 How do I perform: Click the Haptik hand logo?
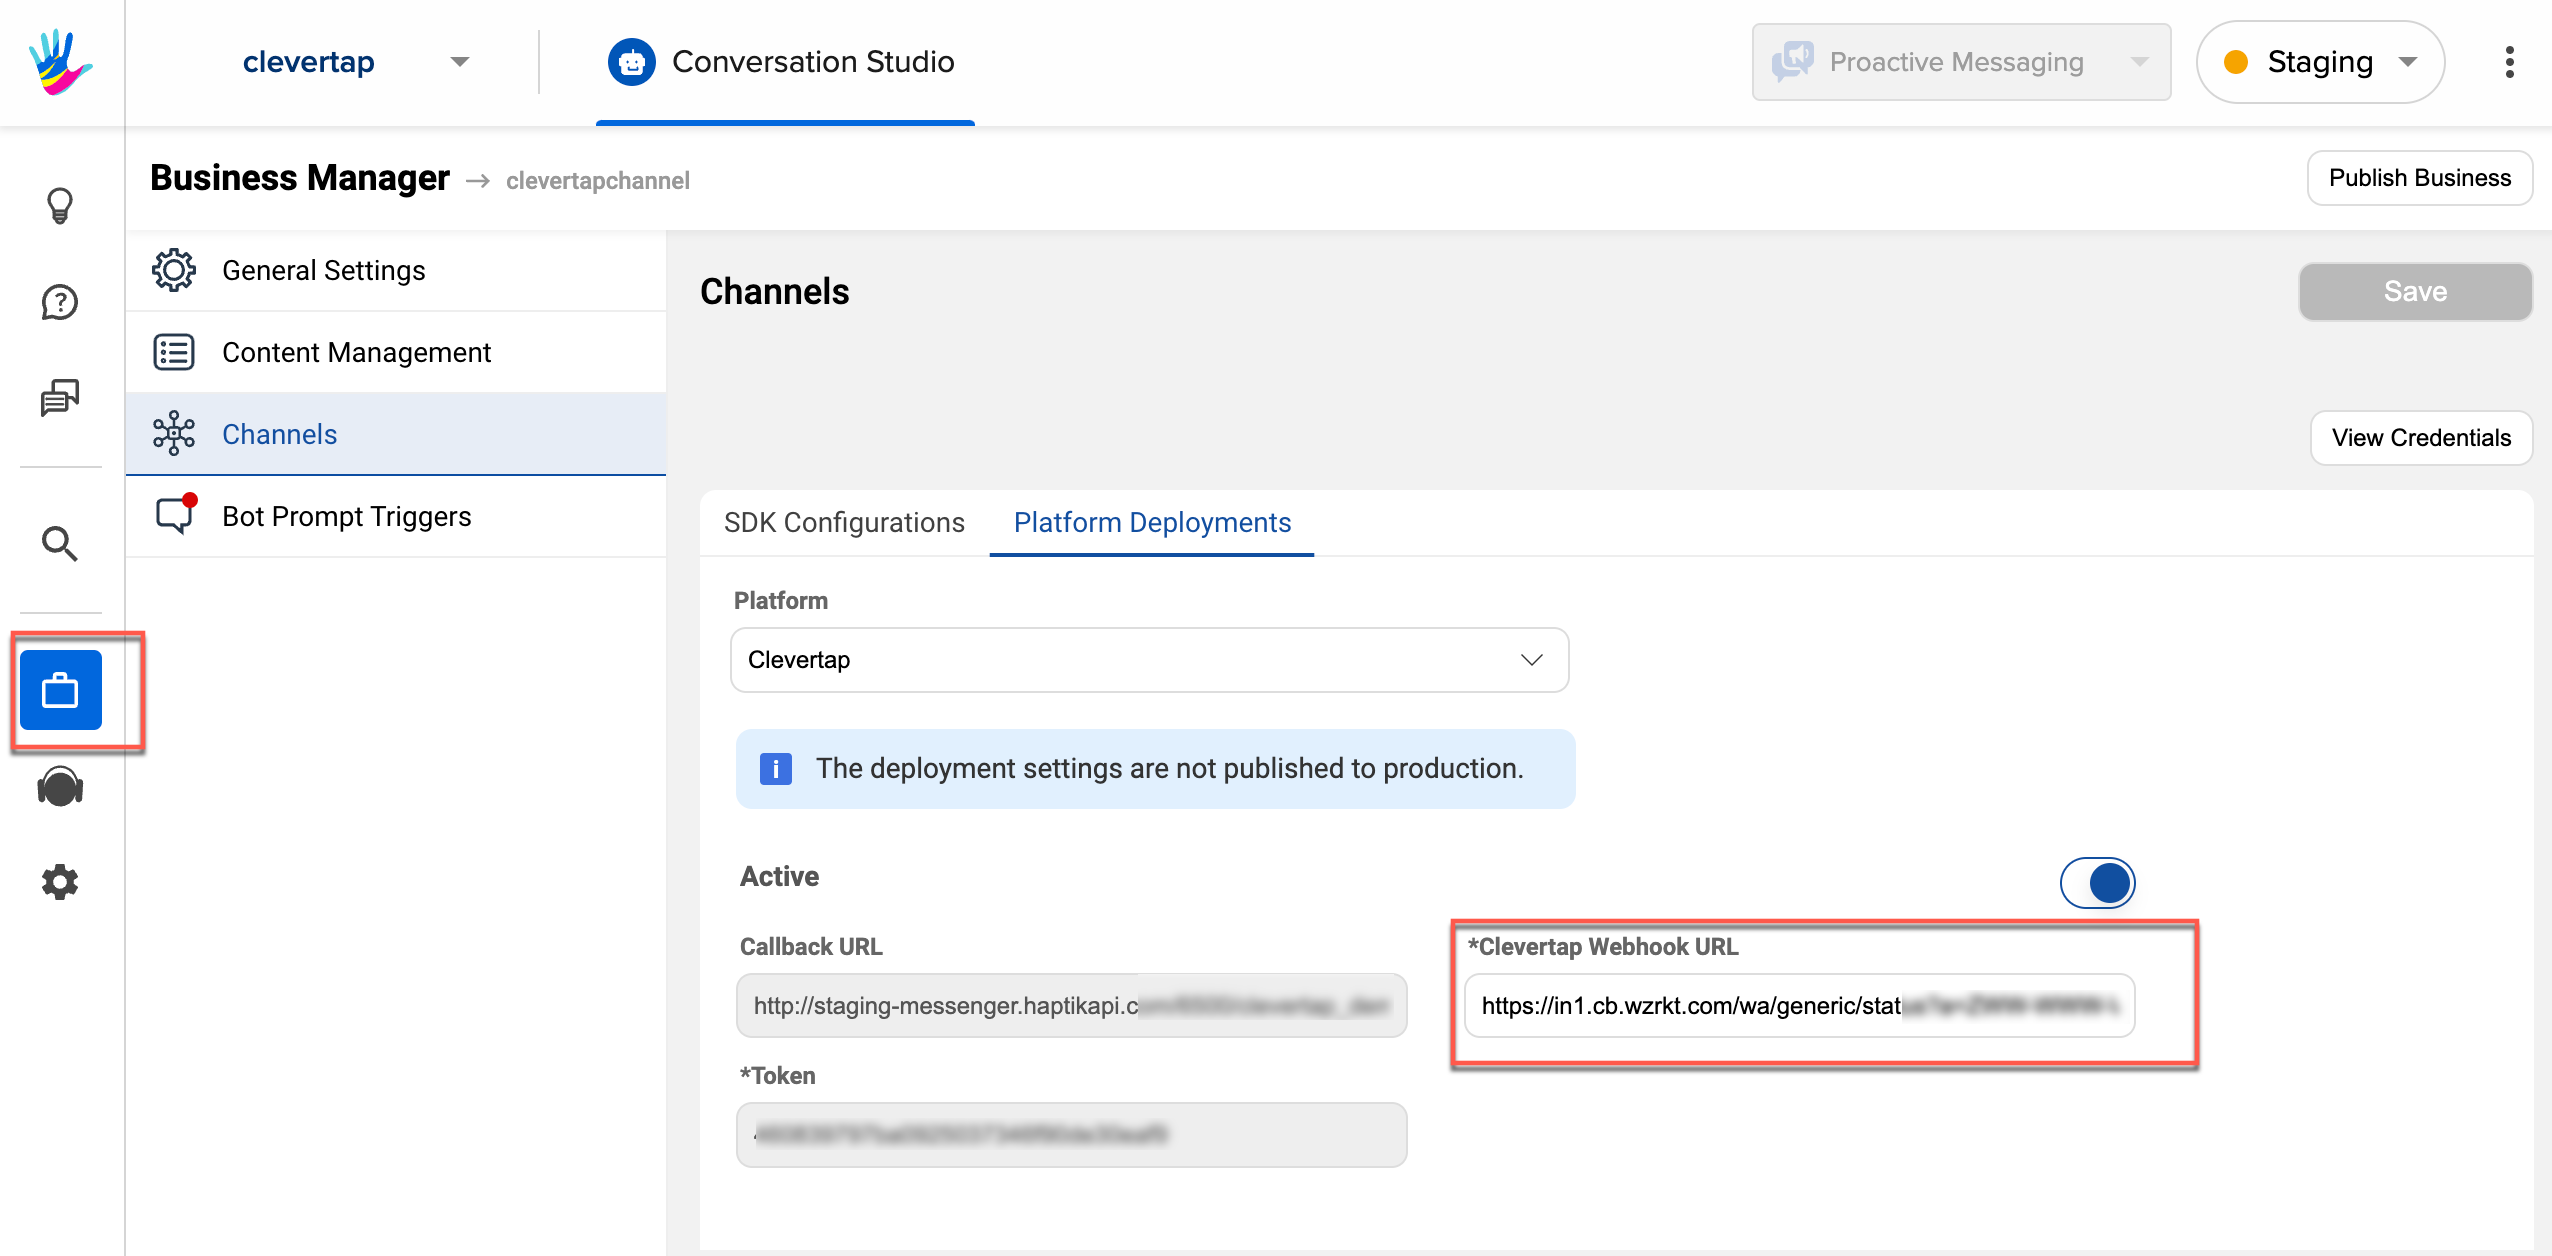[x=60, y=62]
